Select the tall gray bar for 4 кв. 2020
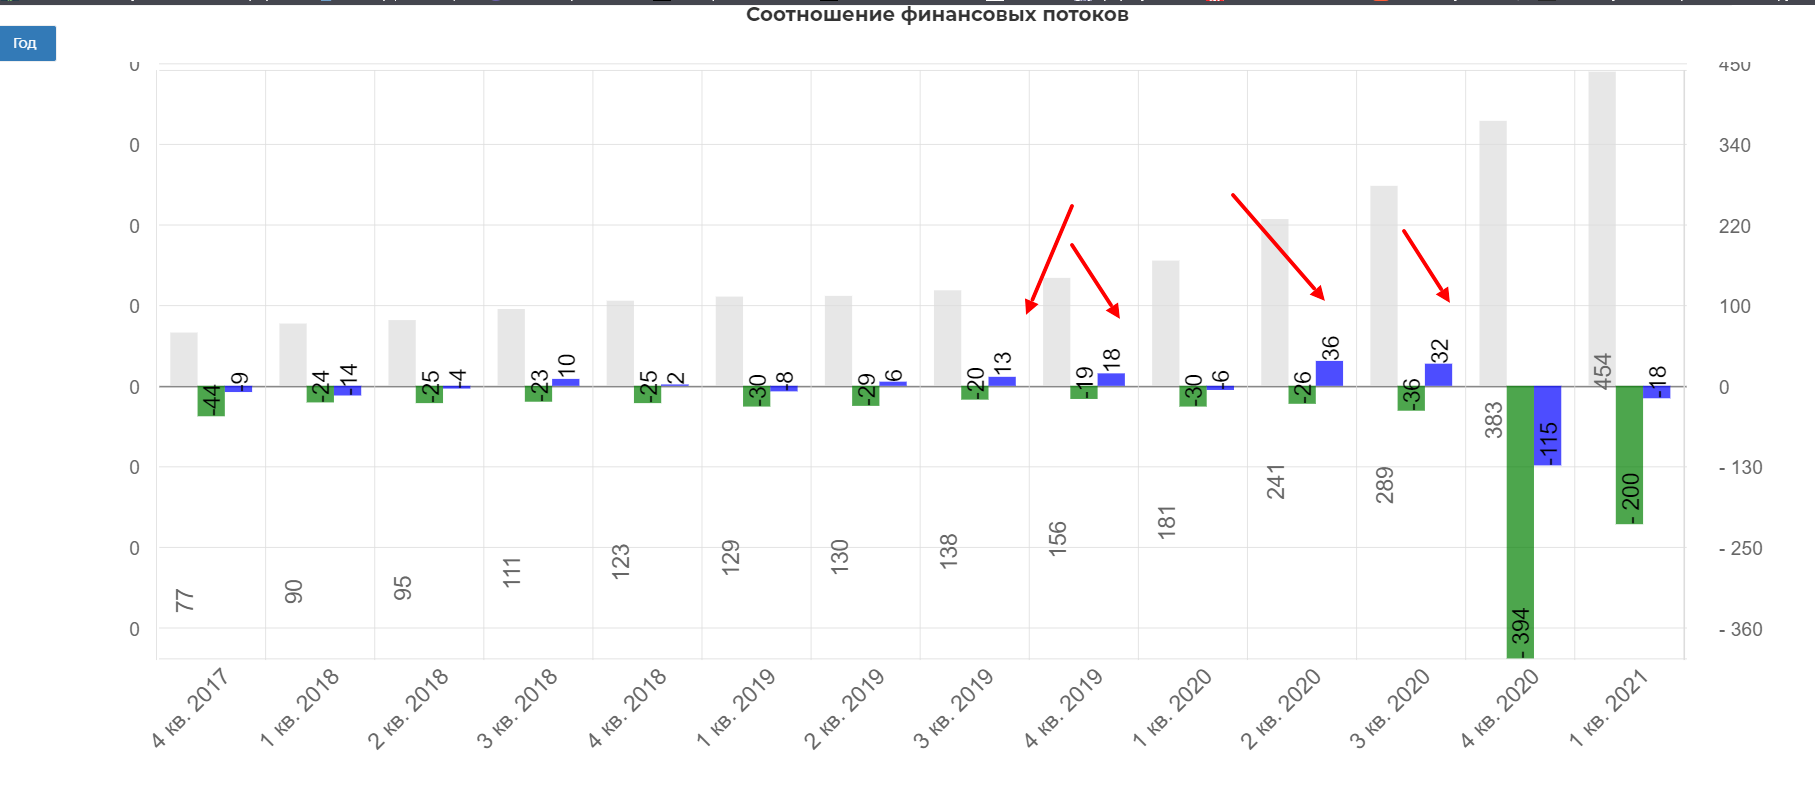This screenshot has height=804, width=1815. coord(1492,254)
